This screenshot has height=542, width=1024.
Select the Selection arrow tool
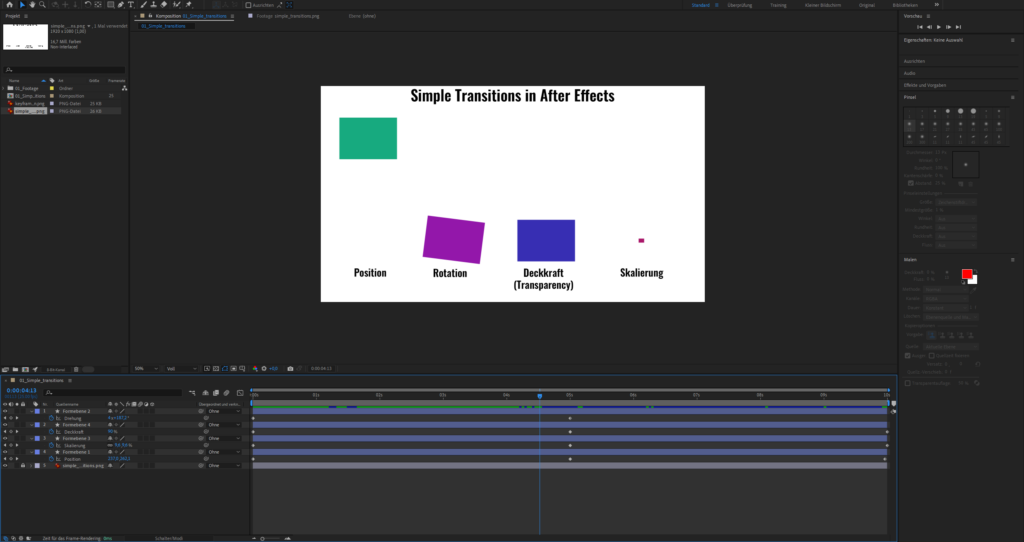pos(22,5)
